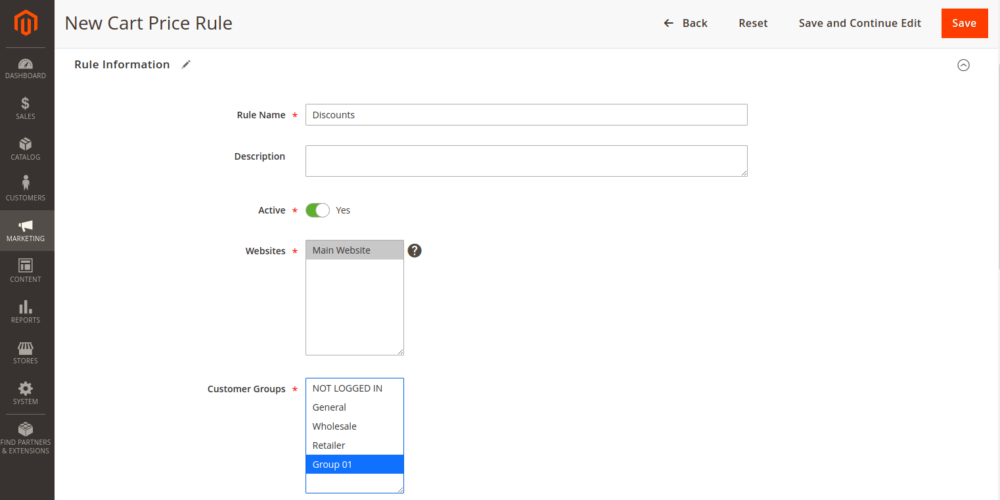
Task: Select NOT LOGGED IN customer group
Action: coord(354,388)
